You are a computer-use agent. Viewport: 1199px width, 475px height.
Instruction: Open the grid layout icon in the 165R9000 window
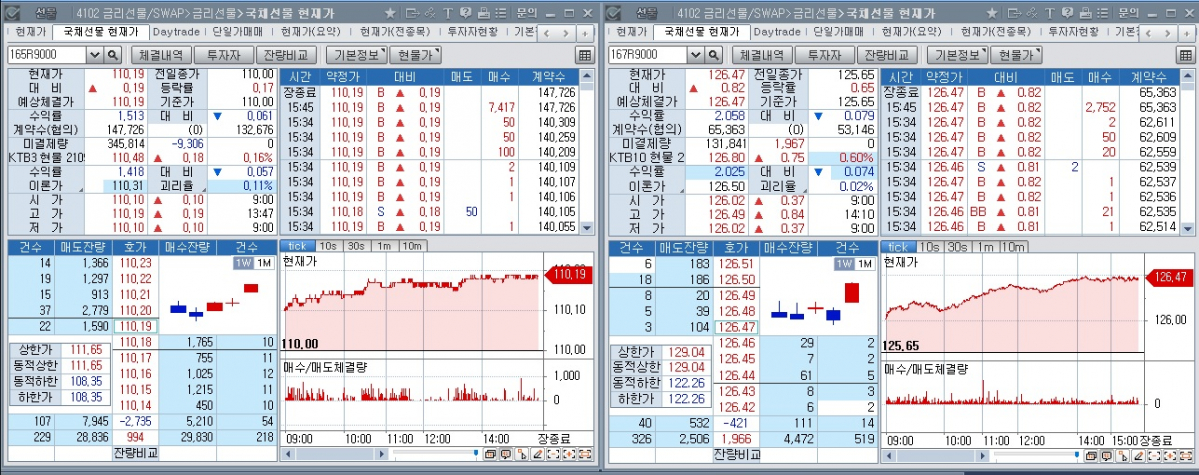[x=585, y=55]
